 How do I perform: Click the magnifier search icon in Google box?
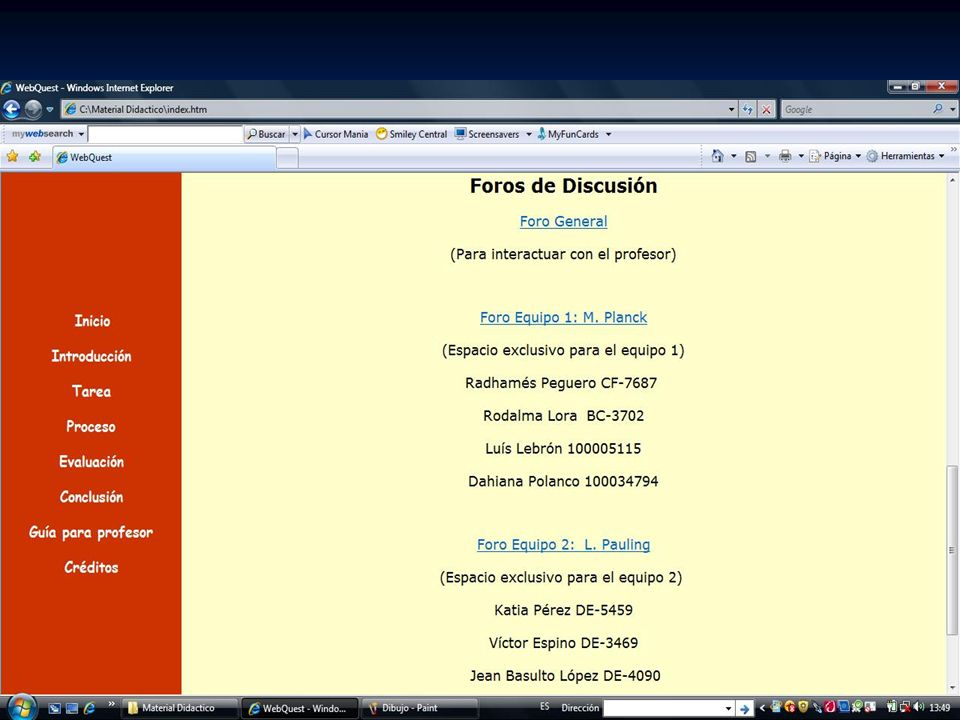click(x=937, y=109)
